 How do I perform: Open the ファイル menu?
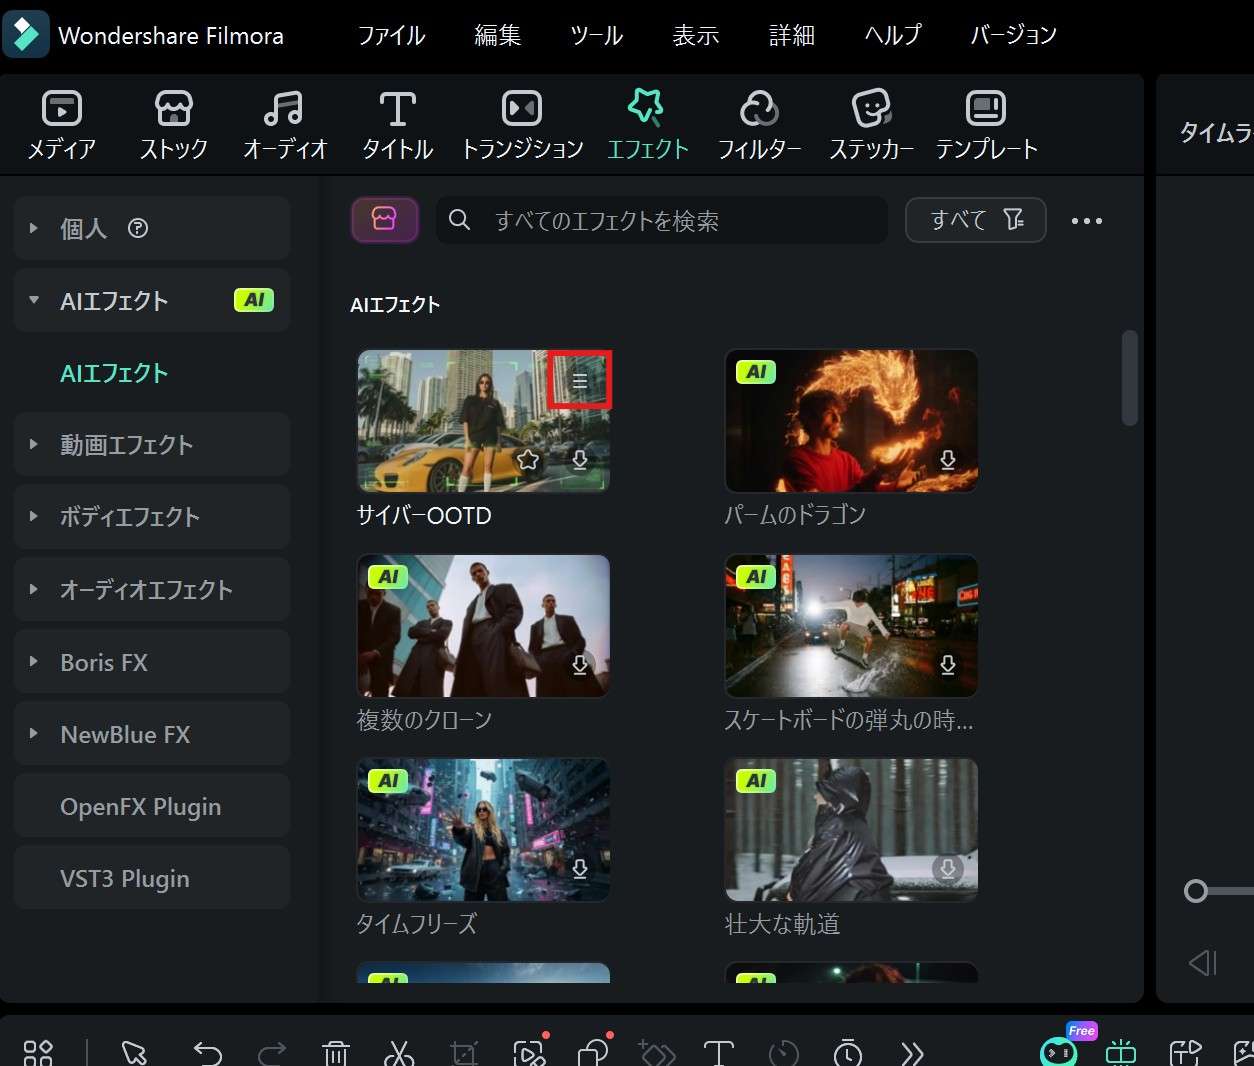point(391,36)
